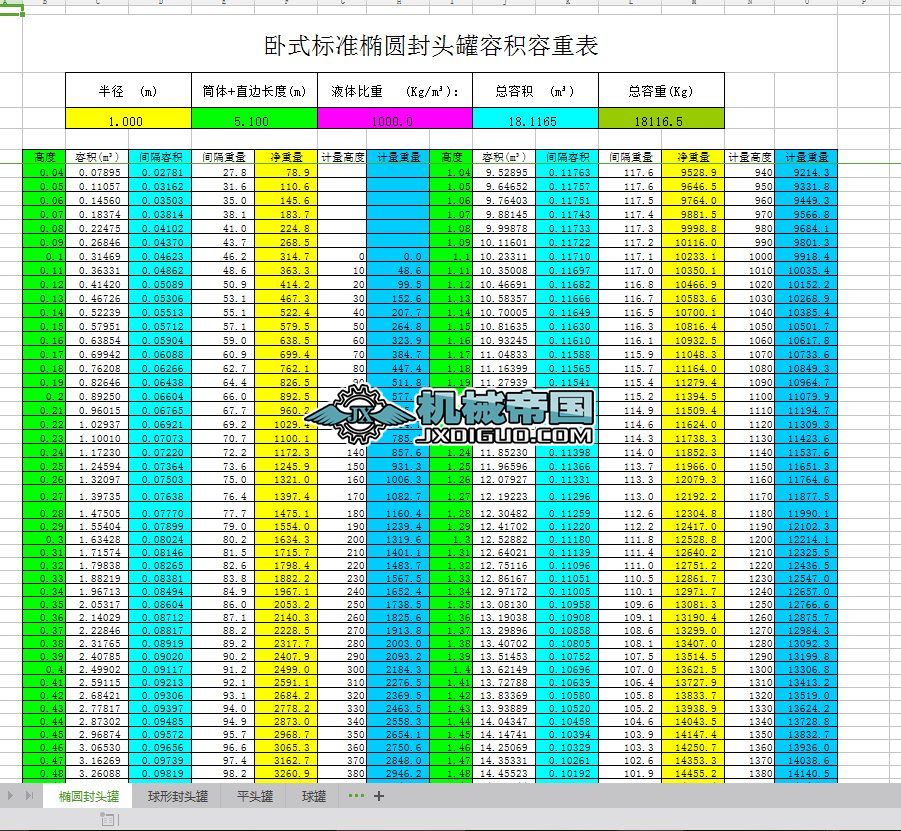Select the 半径 (m) header cell
This screenshot has height=831, width=901.
click(x=128, y=90)
